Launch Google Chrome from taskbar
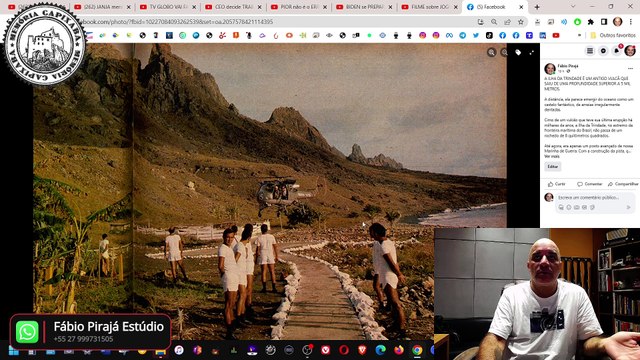640x360 pixels. coord(417,350)
